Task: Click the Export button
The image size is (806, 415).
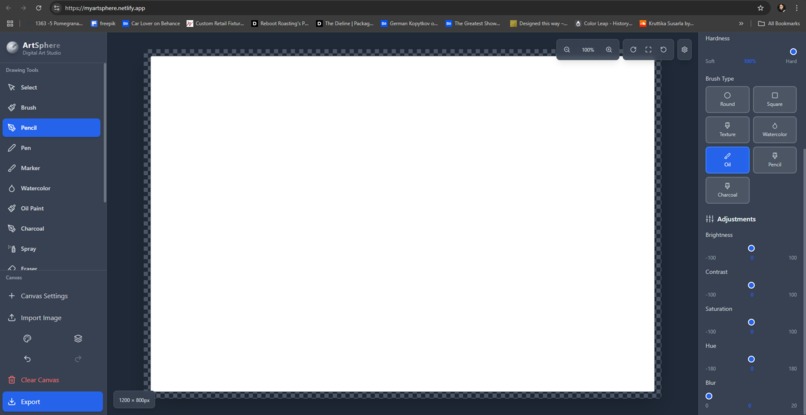Action: pyautogui.click(x=52, y=402)
